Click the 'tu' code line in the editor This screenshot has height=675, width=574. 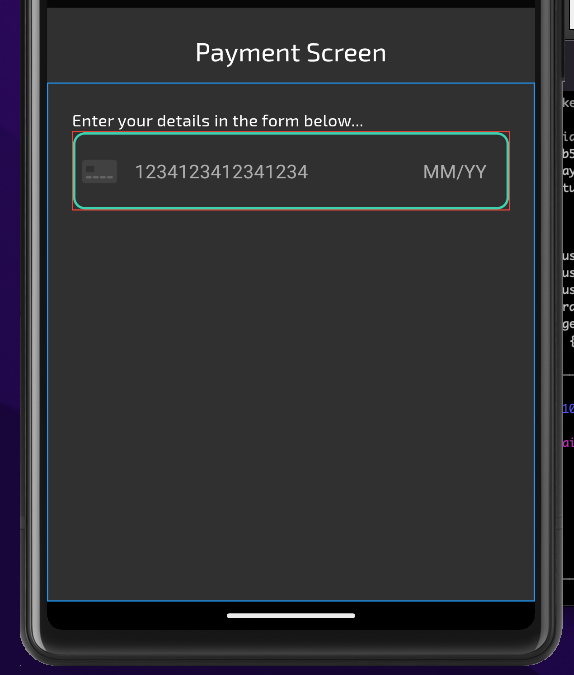click(568, 188)
